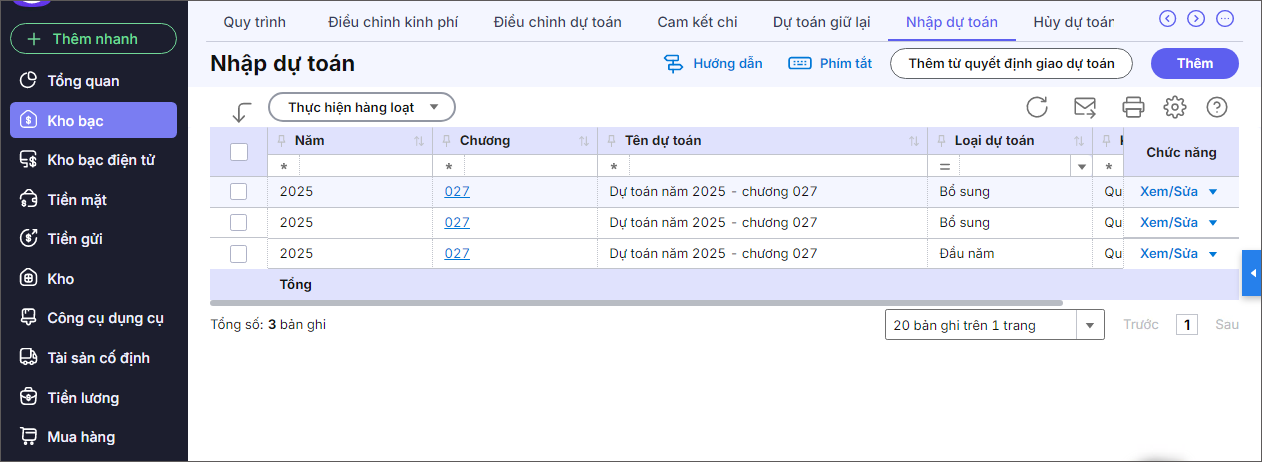Screen dimensions: 1262x462
Task: Open Tiền lương in sidebar
Action: click(x=83, y=398)
